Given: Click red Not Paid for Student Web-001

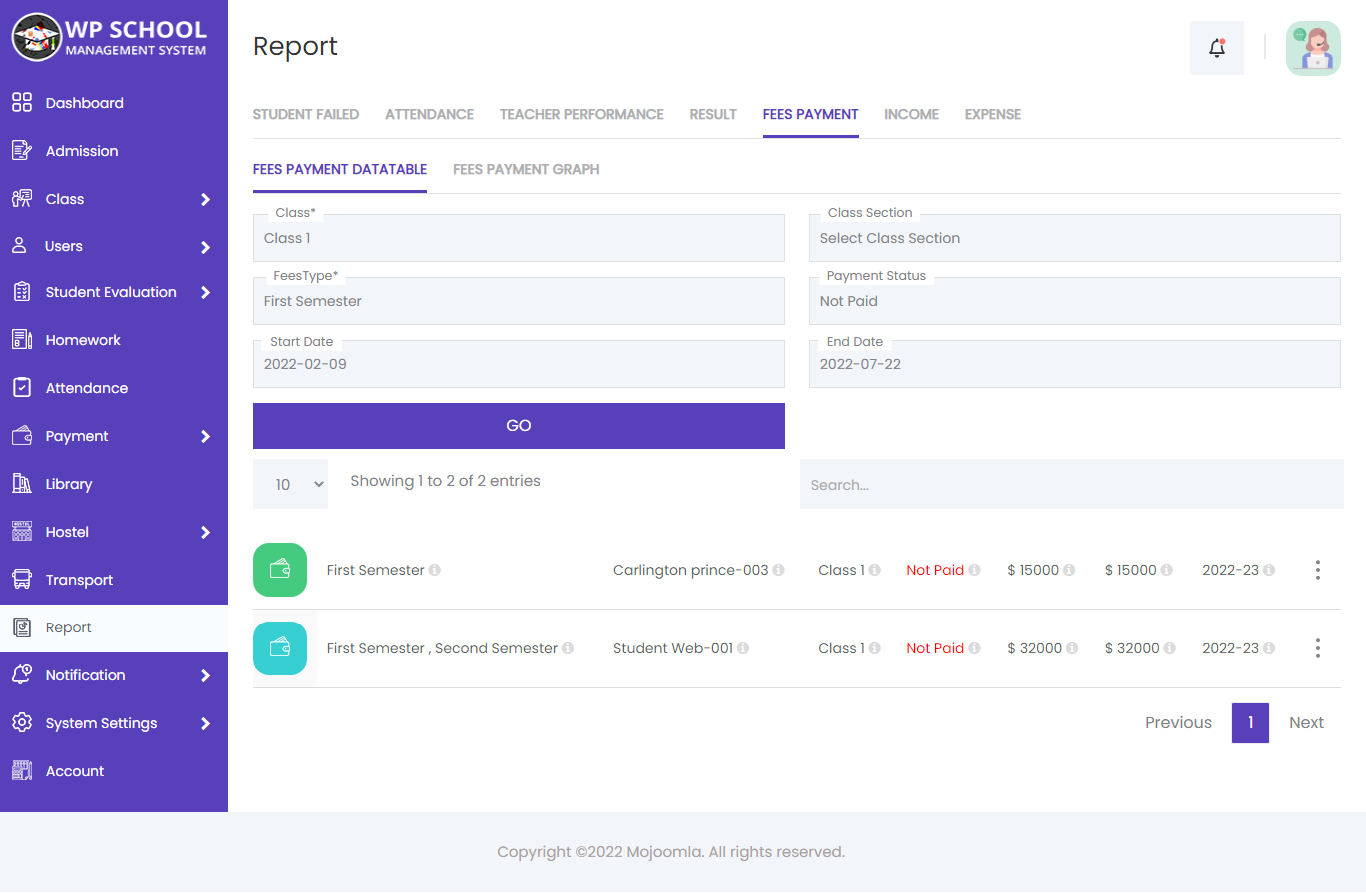Looking at the screenshot, I should point(935,648).
